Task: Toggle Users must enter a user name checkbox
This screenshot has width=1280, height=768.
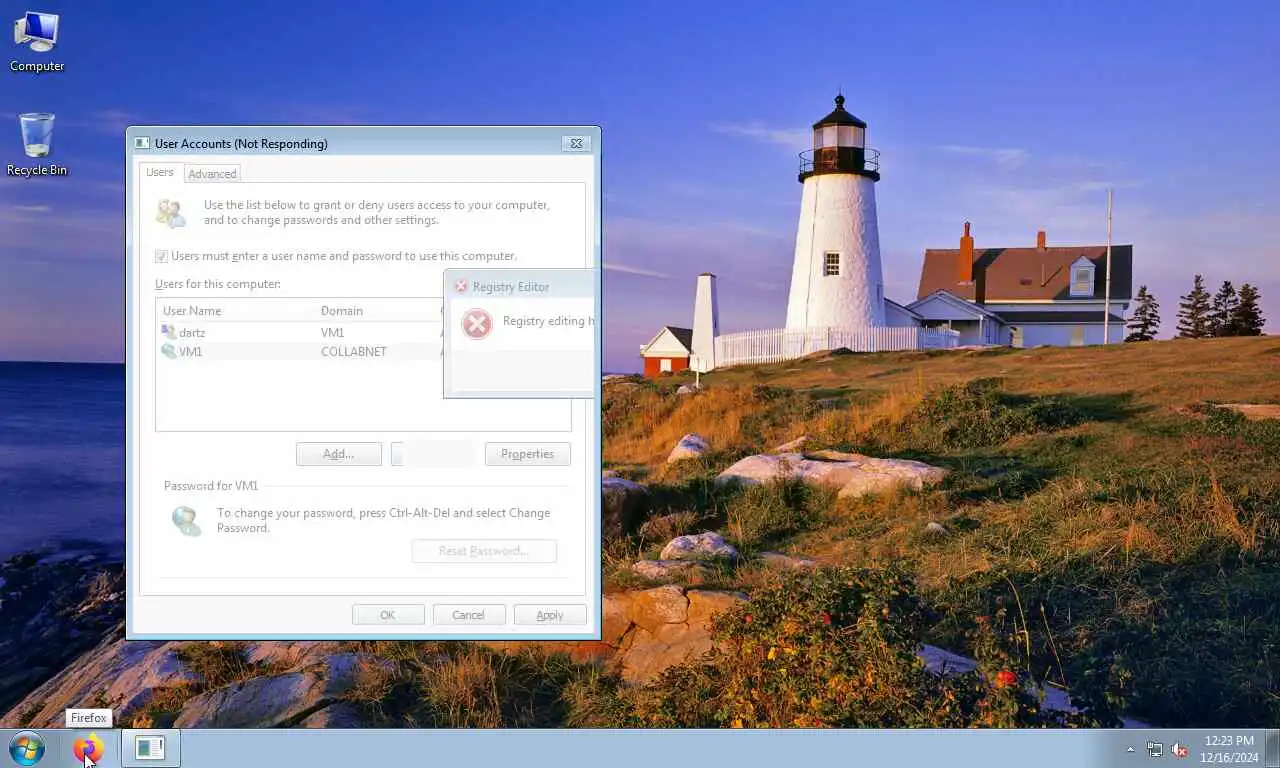Action: pyautogui.click(x=161, y=256)
